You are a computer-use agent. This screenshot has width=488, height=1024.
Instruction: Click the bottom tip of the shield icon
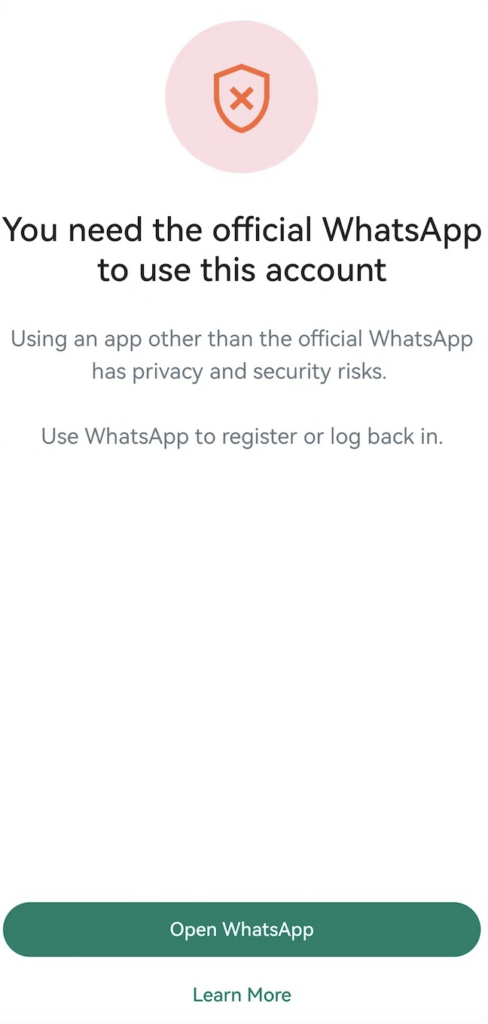[242, 129]
